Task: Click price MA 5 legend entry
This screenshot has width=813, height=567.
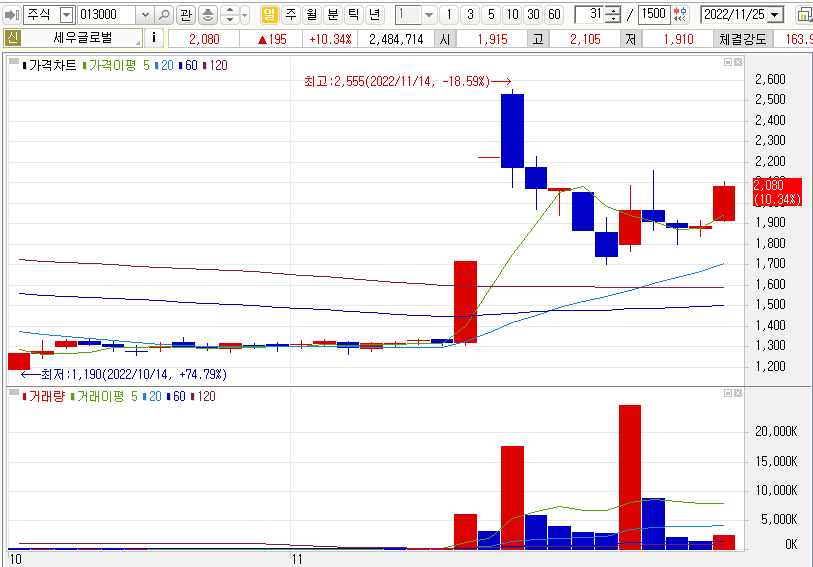Action: (146, 65)
